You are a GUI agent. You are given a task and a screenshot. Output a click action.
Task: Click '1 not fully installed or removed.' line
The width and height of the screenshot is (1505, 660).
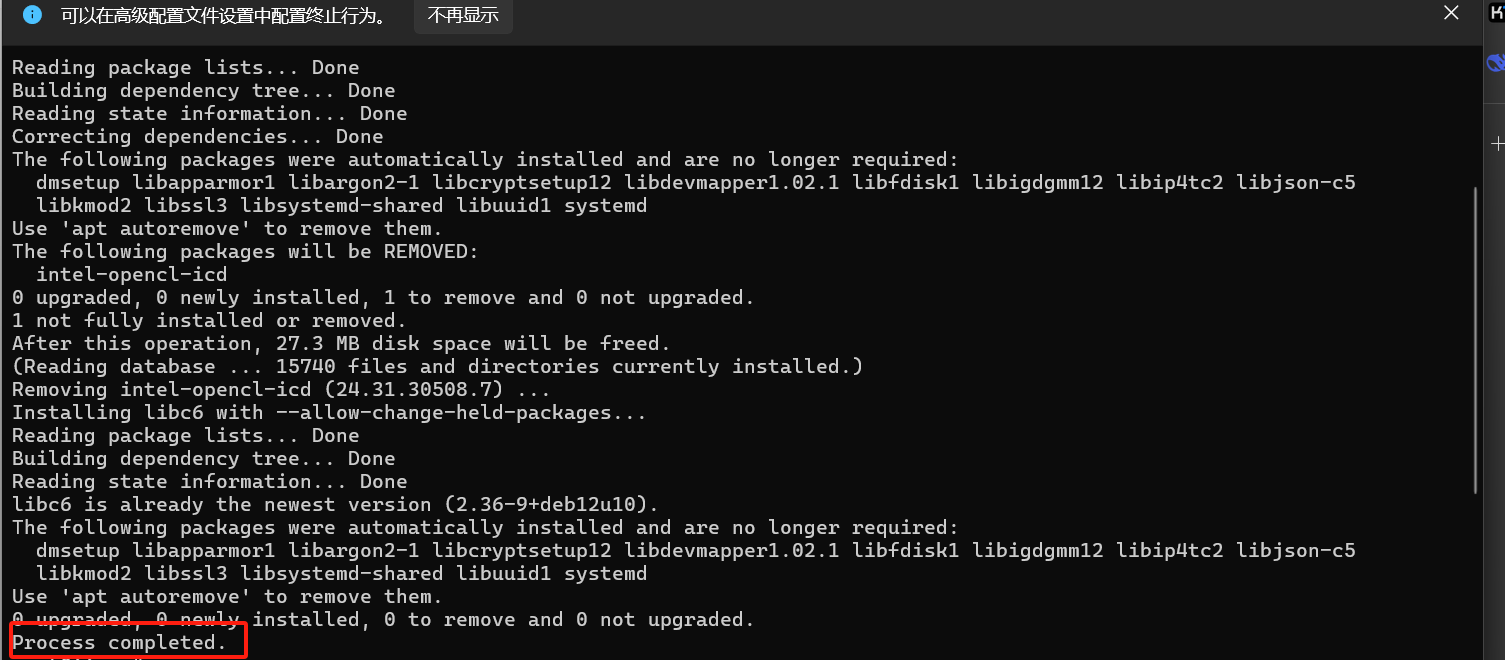209,321
